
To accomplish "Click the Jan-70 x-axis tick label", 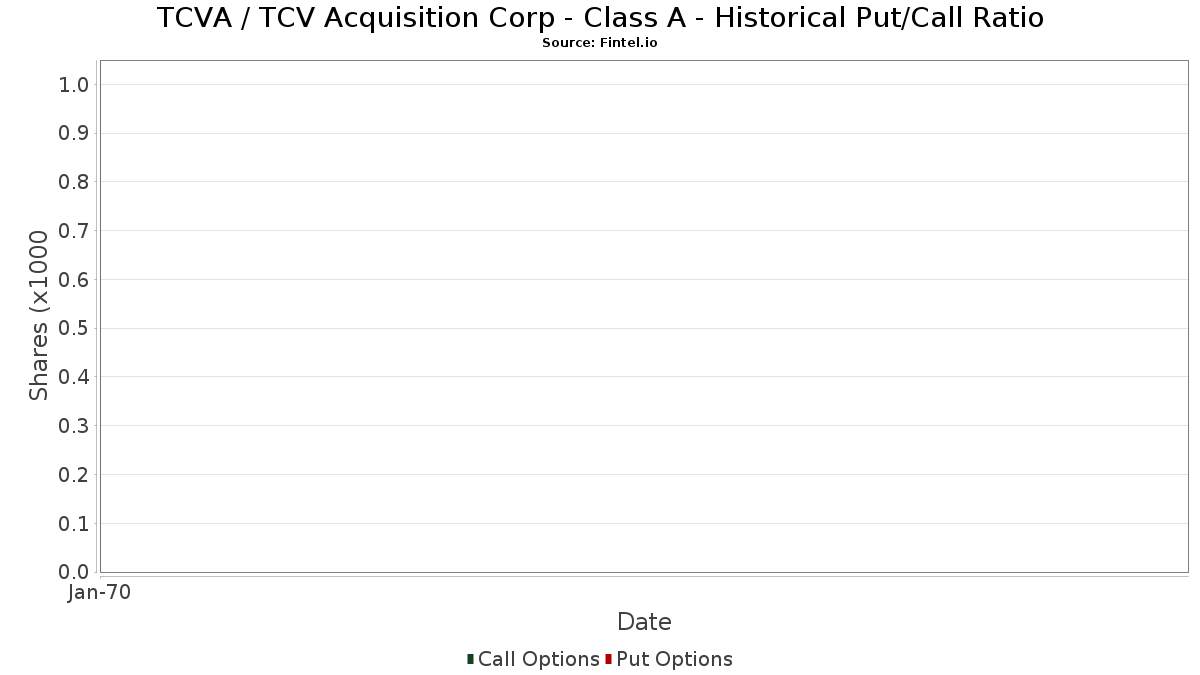I will coord(100,593).
